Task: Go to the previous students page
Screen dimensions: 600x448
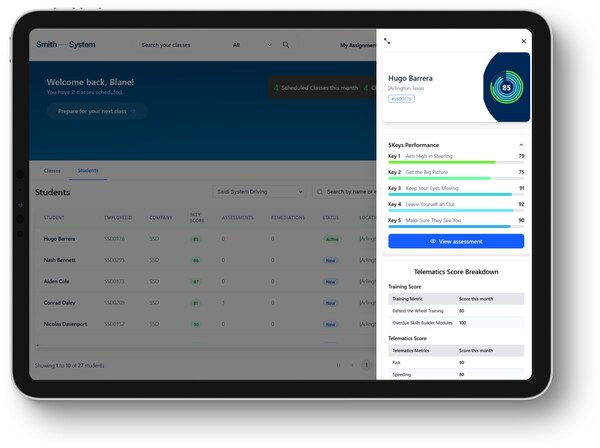Action: pos(352,366)
